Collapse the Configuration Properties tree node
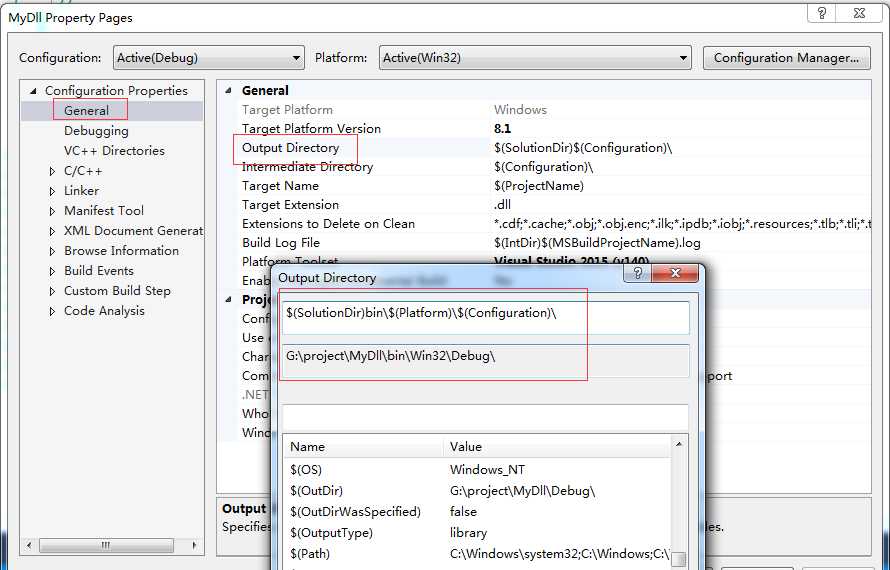This screenshot has height=570, width=890. [33, 91]
